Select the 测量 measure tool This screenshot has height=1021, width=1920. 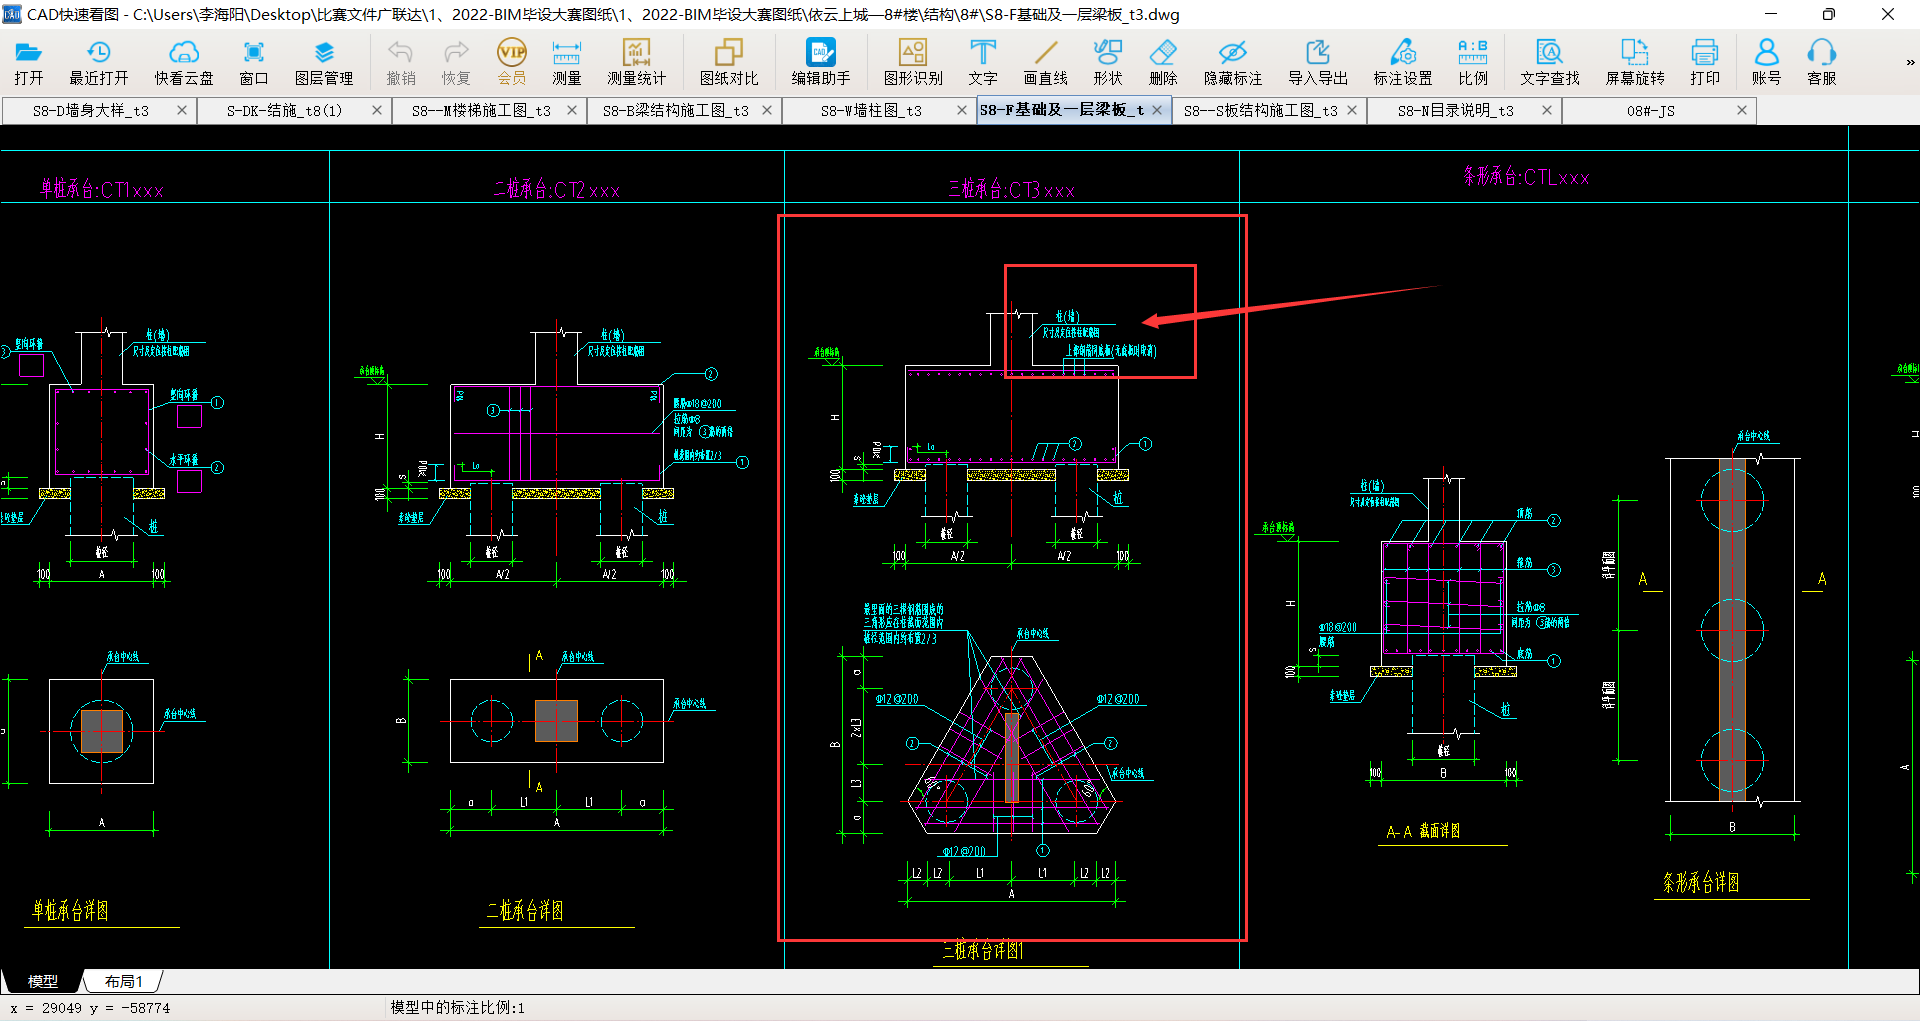point(566,62)
